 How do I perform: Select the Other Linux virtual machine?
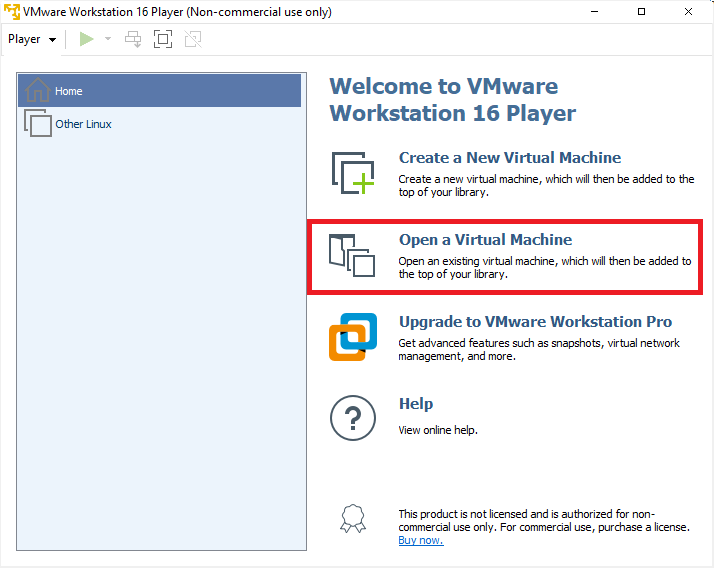pyautogui.click(x=83, y=124)
